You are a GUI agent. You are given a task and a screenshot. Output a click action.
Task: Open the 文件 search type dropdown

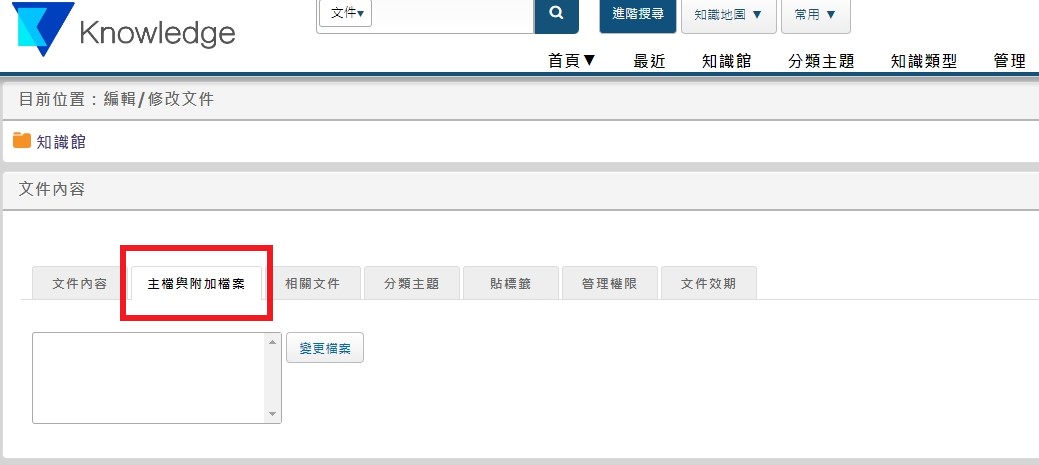click(x=345, y=13)
